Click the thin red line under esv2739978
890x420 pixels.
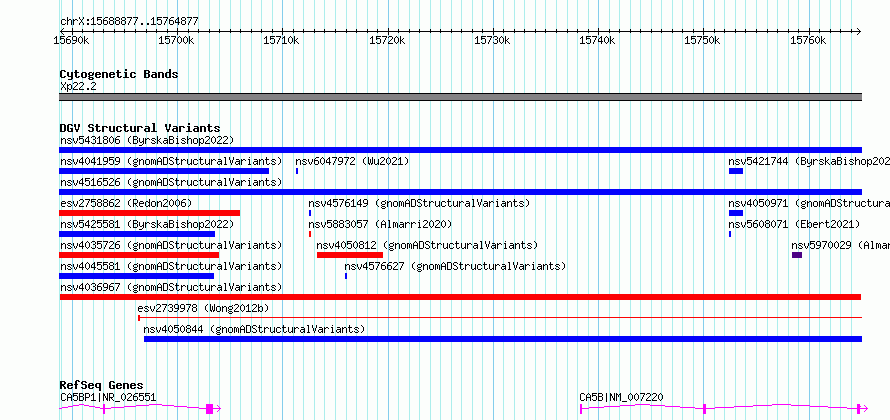(x=500, y=318)
